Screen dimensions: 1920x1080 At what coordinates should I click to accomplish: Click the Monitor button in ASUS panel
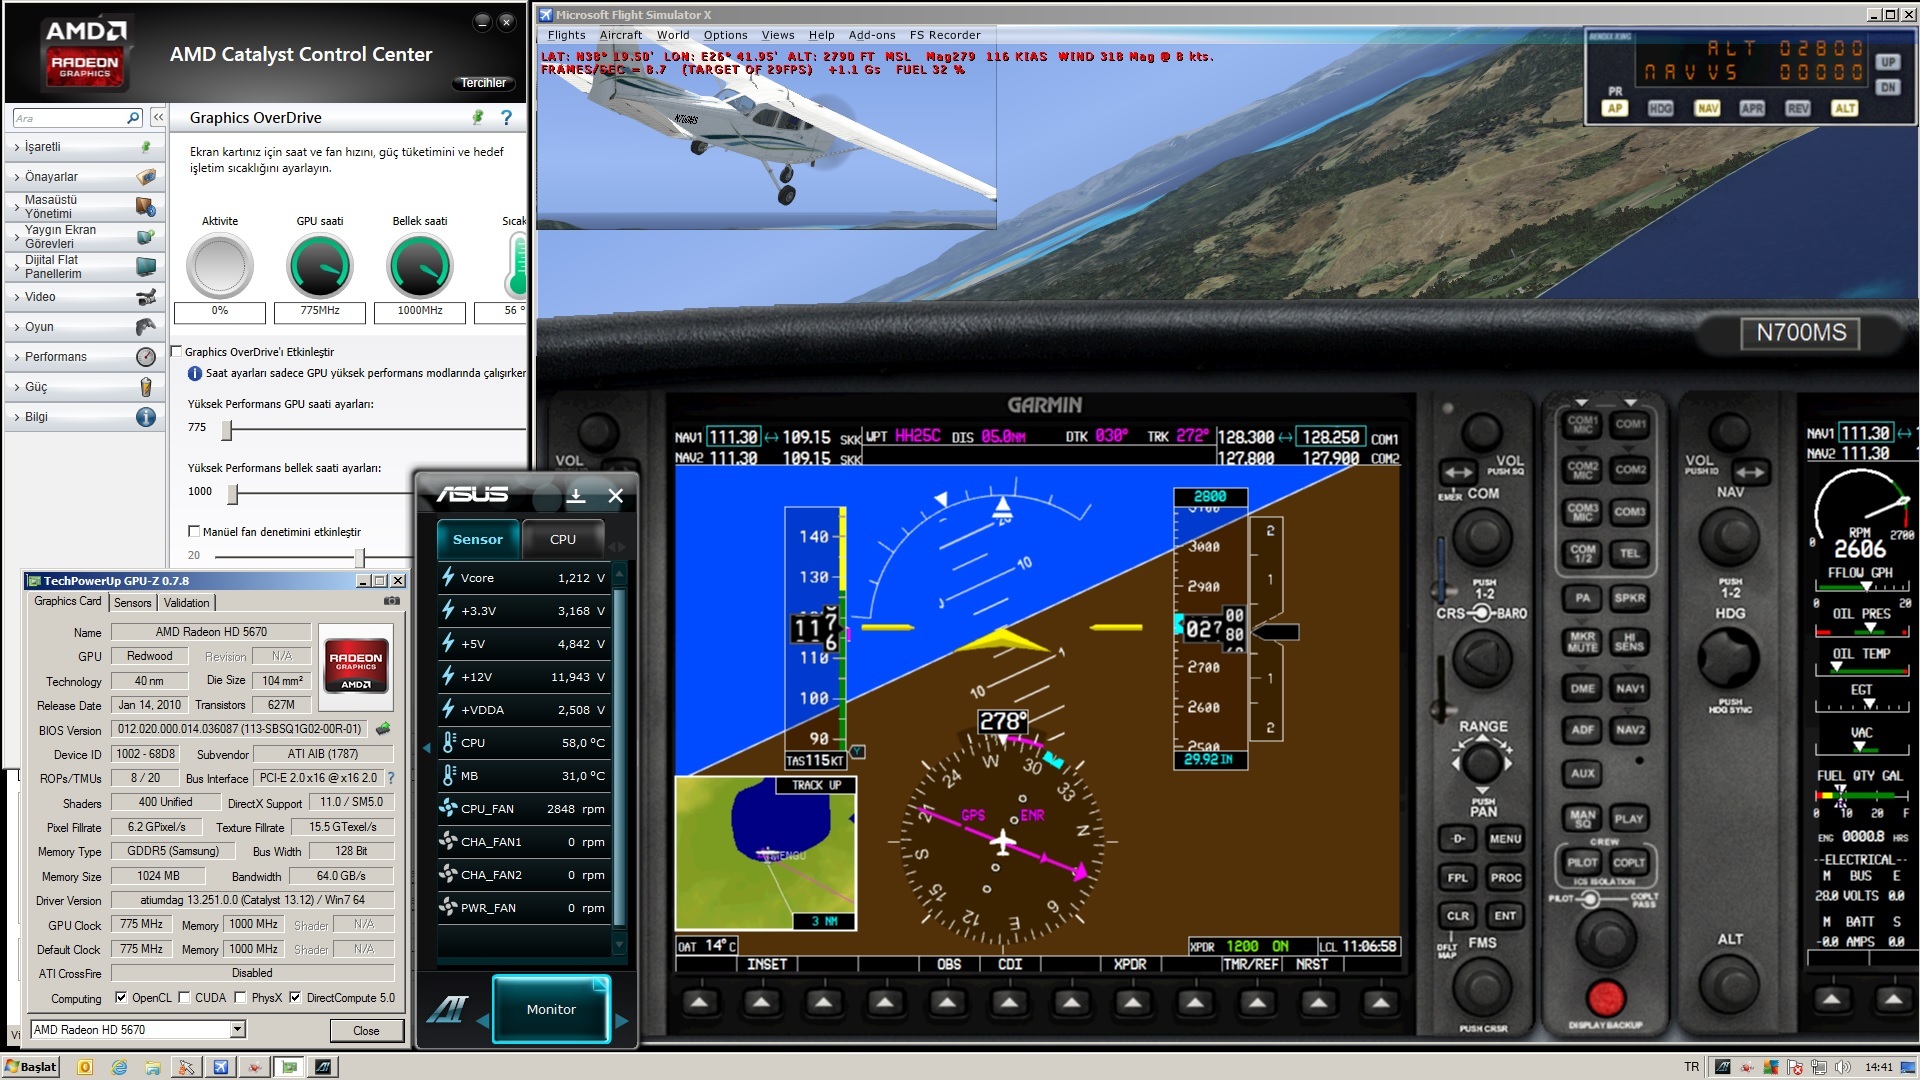click(551, 1009)
